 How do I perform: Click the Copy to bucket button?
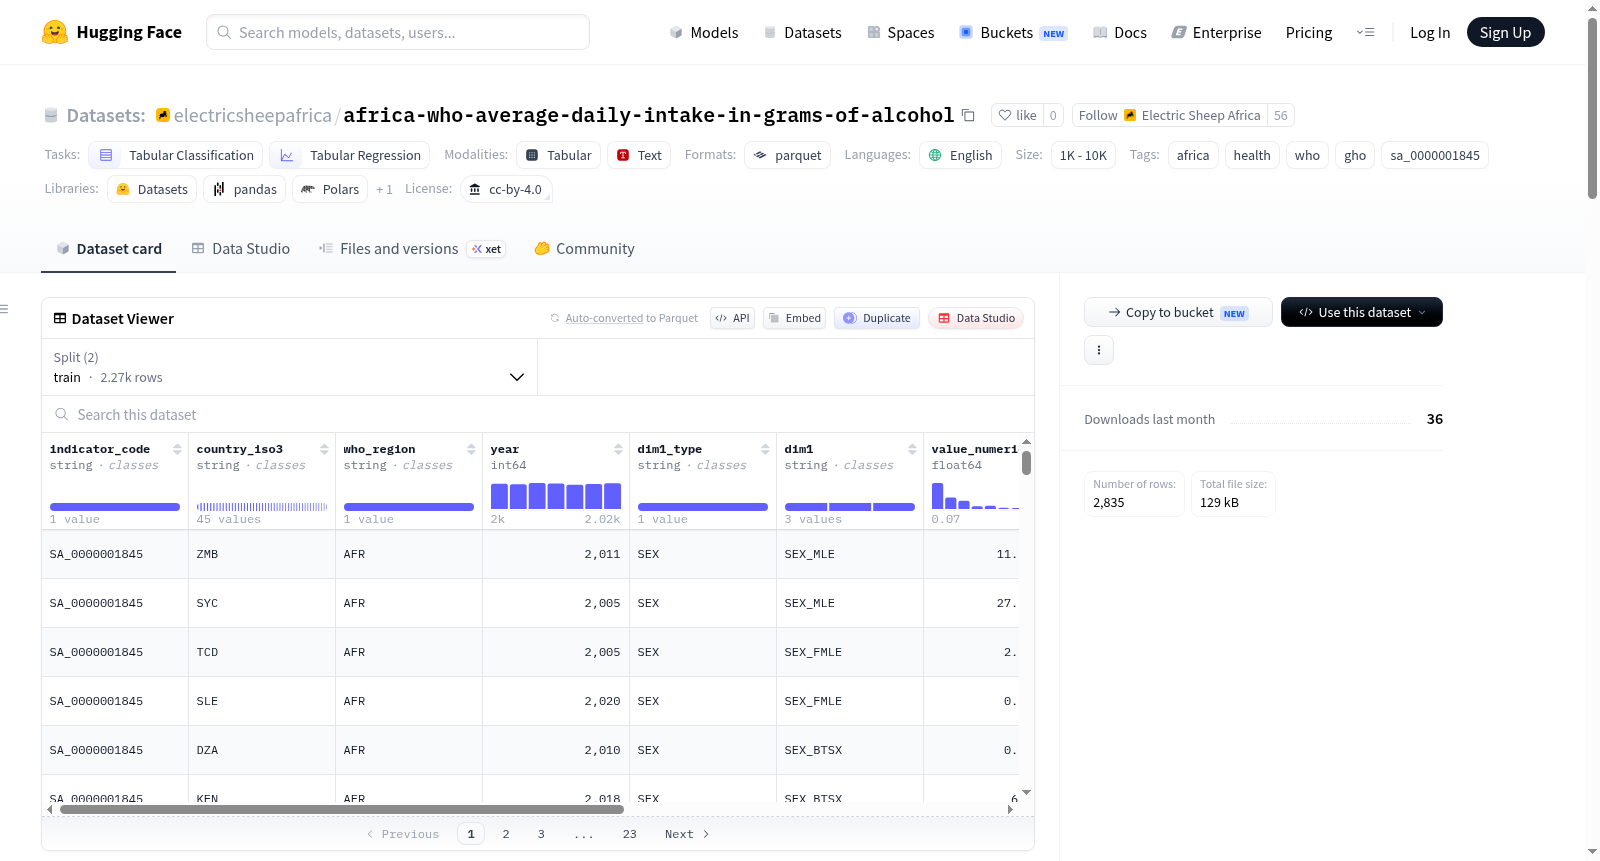click(1178, 312)
